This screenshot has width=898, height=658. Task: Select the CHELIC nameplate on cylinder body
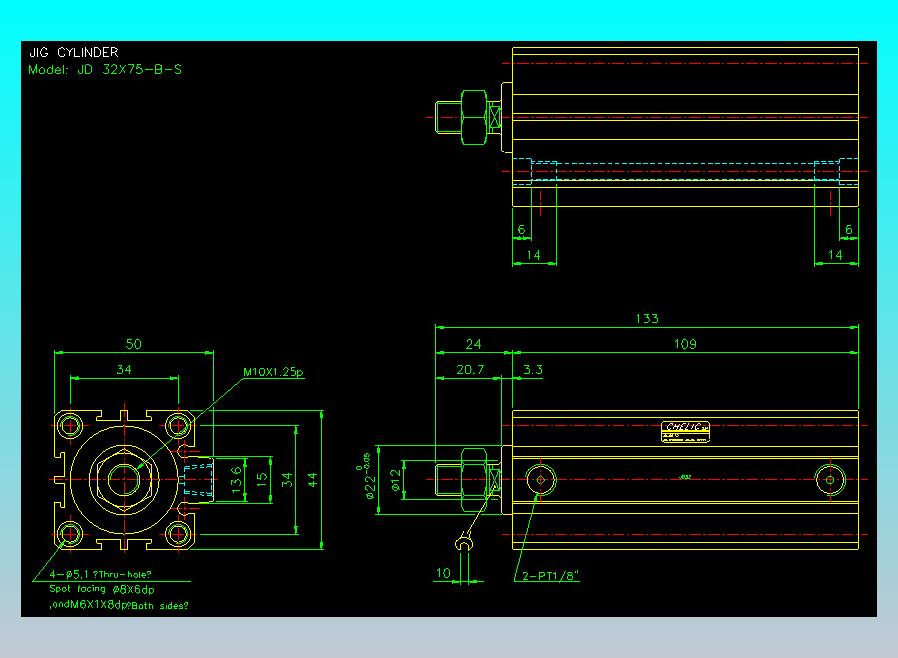(686, 432)
